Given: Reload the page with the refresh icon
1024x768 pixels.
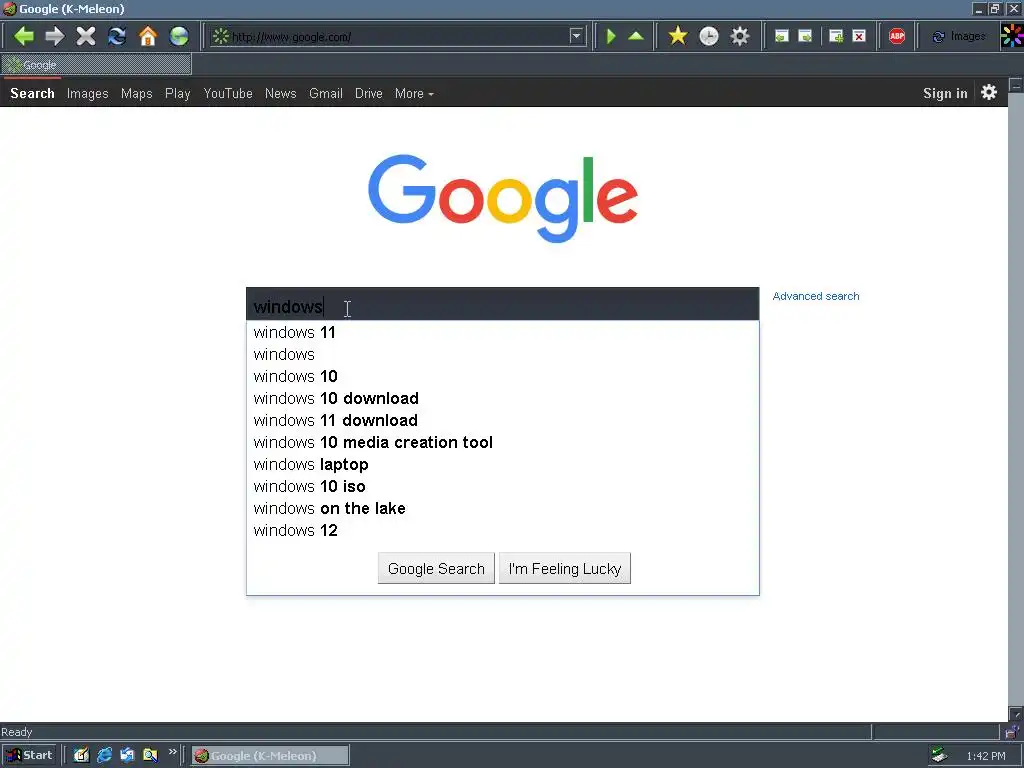Looking at the screenshot, I should 117,36.
